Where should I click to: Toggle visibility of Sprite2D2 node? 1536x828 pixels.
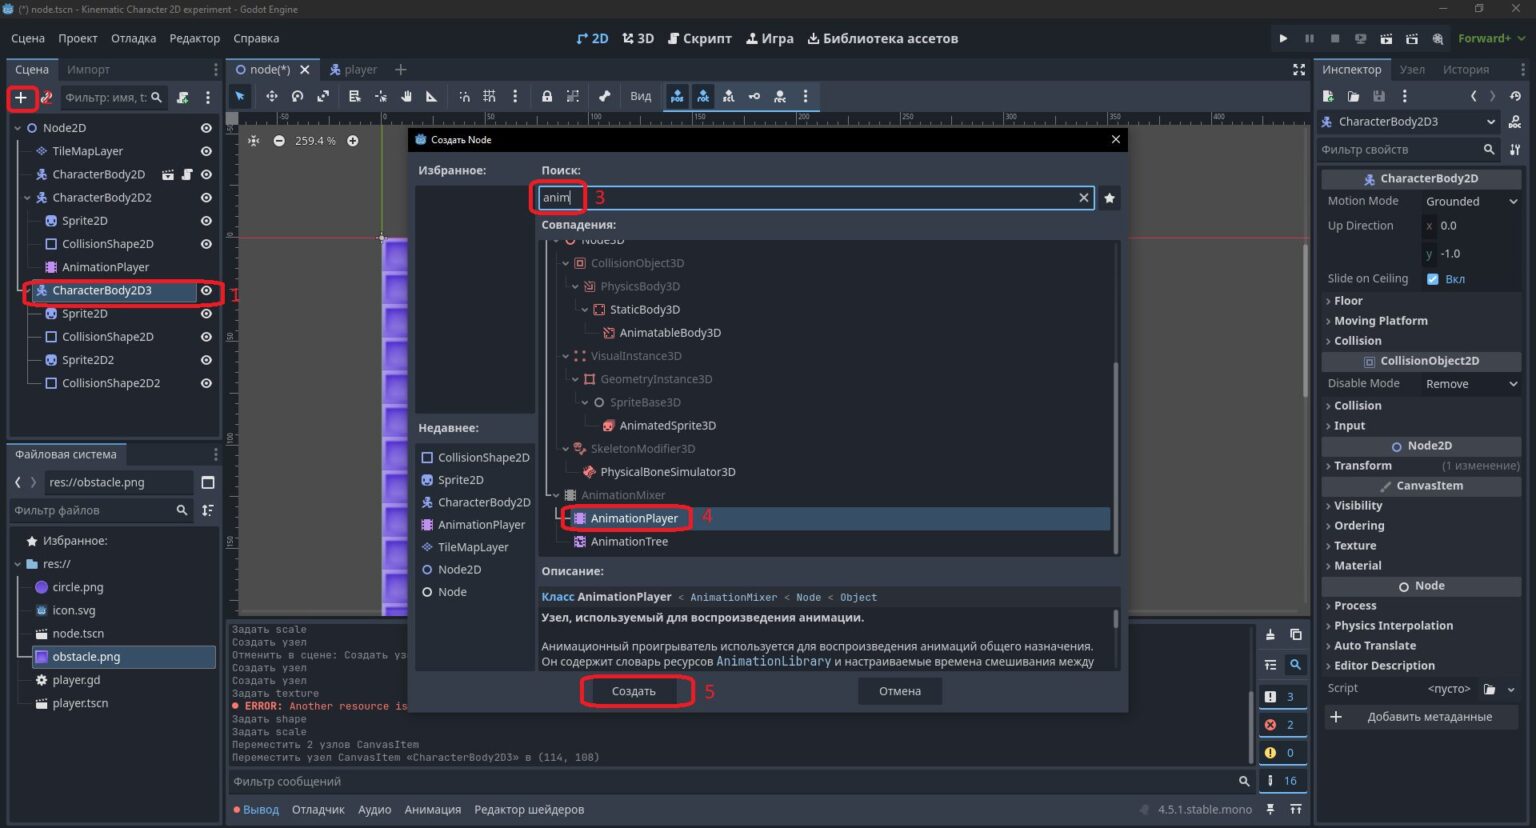coord(206,360)
